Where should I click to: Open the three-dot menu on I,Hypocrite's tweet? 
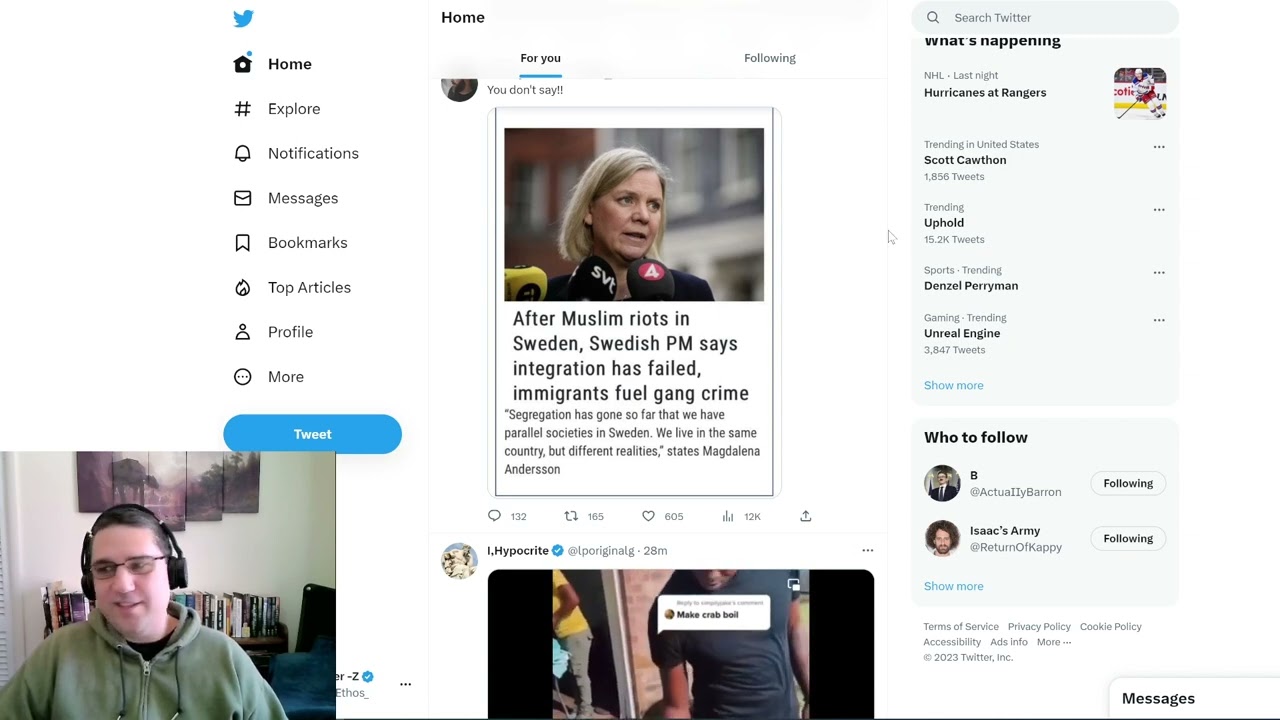pyautogui.click(x=867, y=550)
